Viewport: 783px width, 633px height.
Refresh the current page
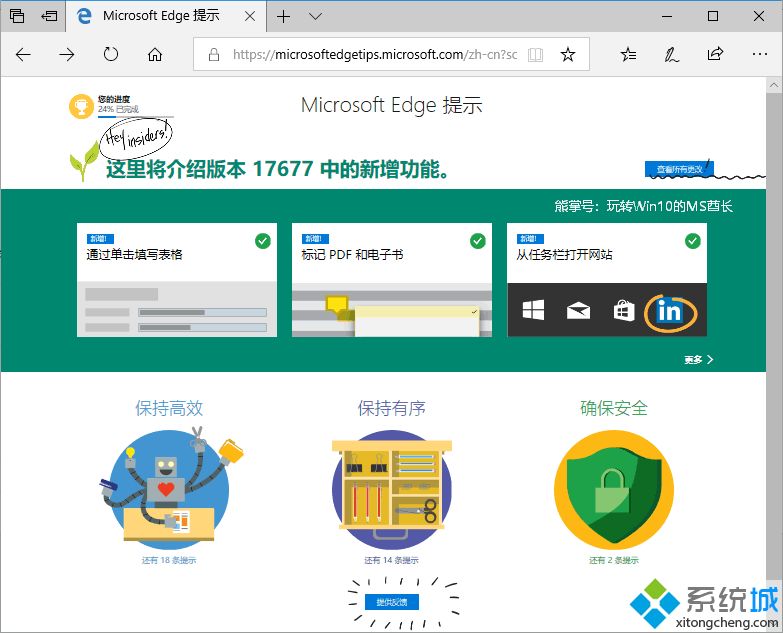[110, 54]
